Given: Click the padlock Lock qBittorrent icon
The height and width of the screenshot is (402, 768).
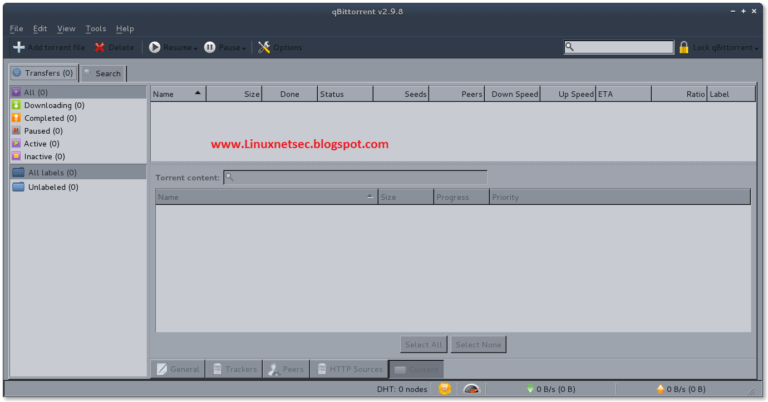Looking at the screenshot, I should [x=684, y=47].
